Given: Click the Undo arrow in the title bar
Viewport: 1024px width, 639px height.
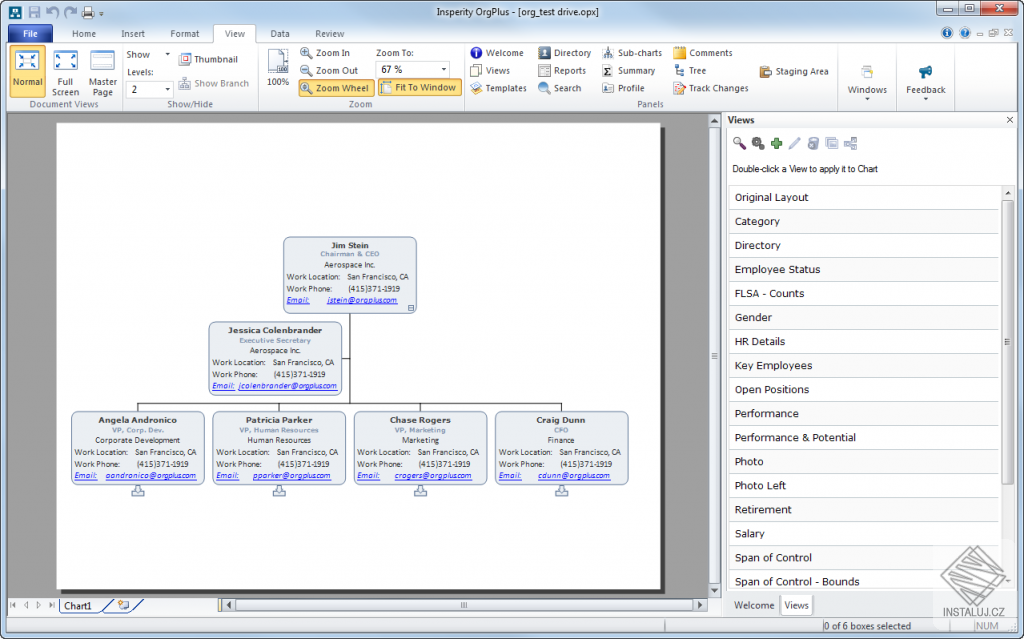Looking at the screenshot, I should click(52, 12).
